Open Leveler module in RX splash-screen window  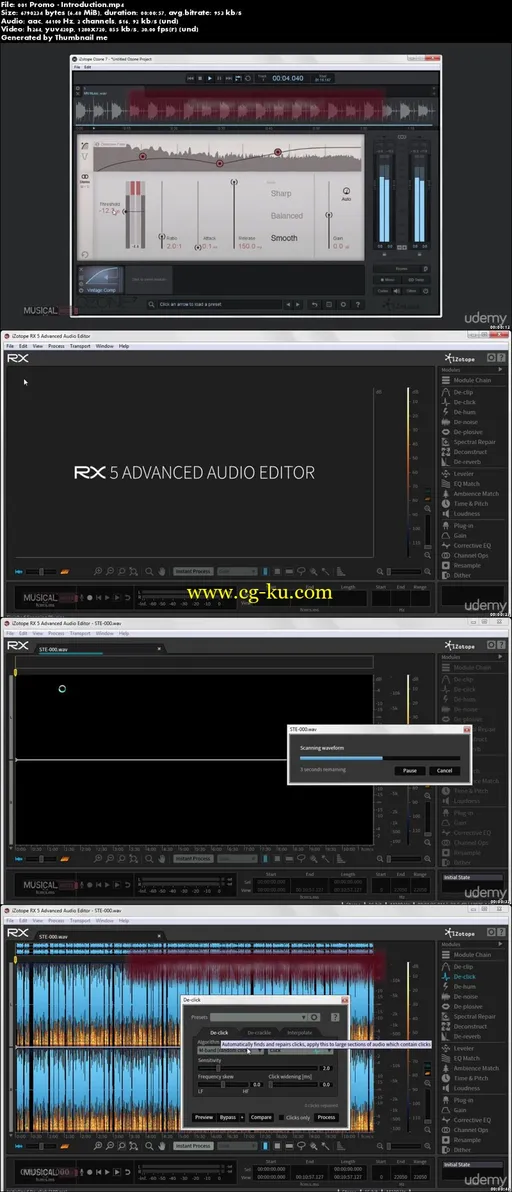pos(464,474)
